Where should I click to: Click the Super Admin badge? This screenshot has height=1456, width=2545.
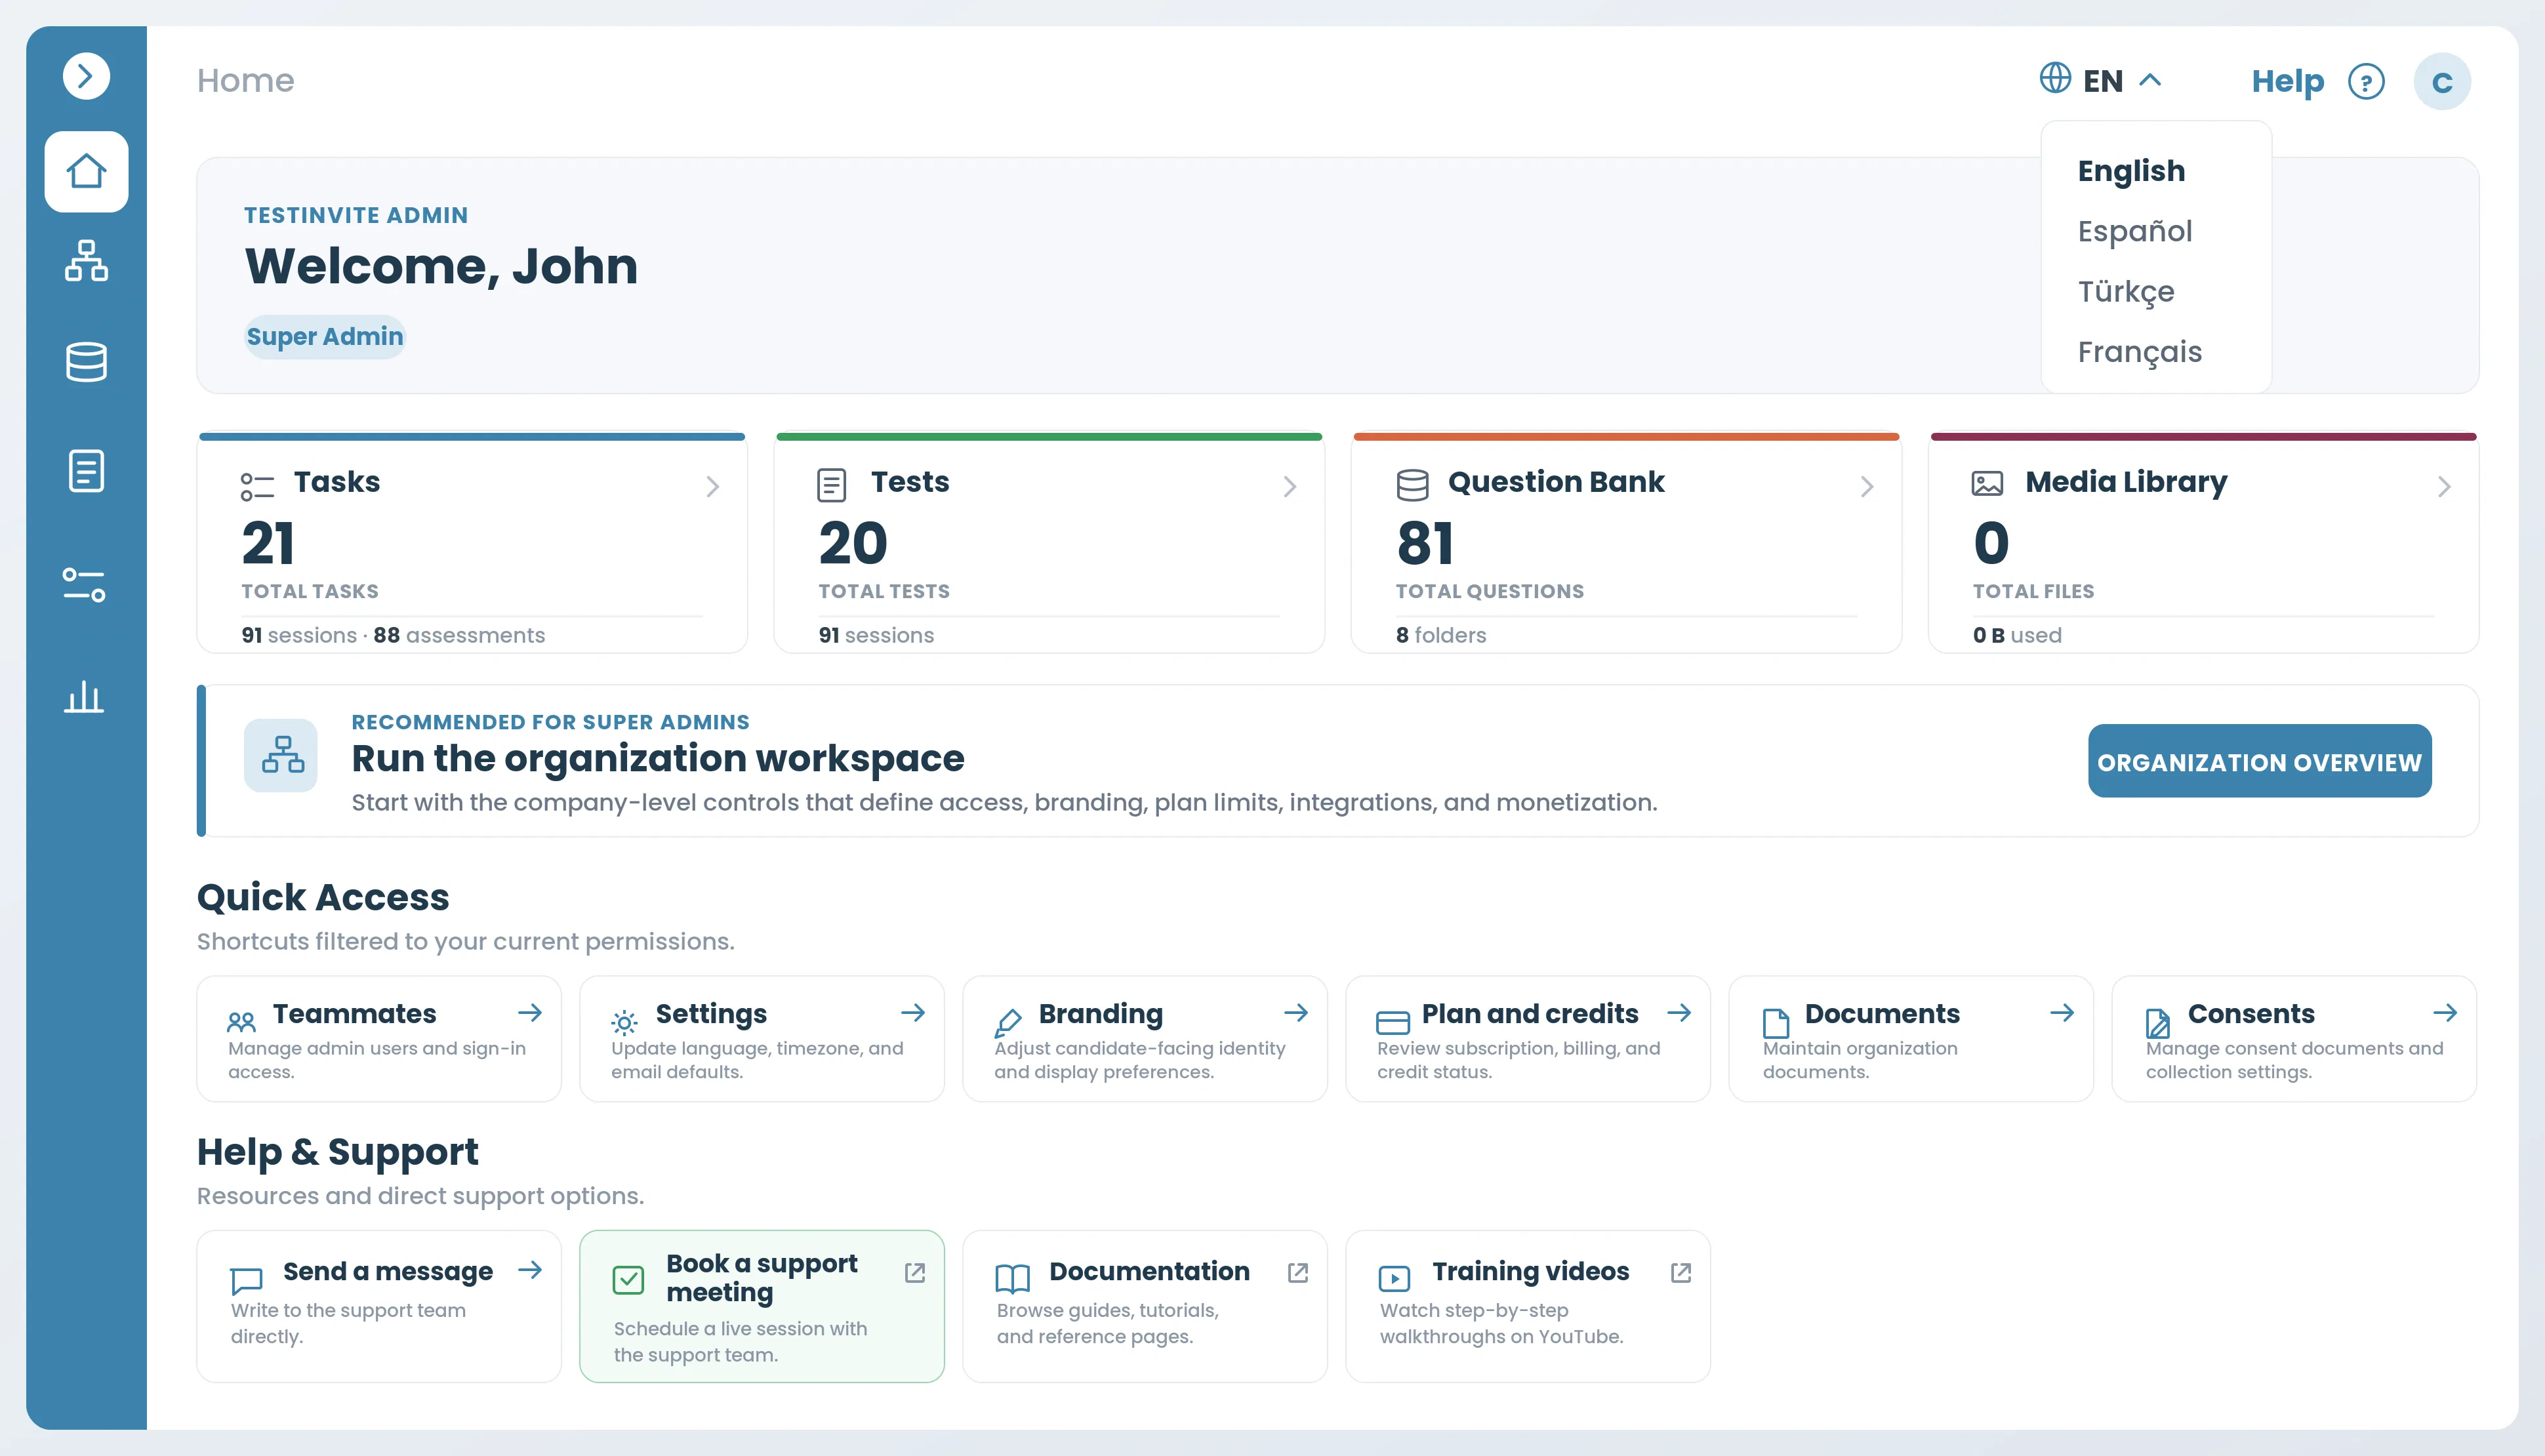pyautogui.click(x=325, y=337)
